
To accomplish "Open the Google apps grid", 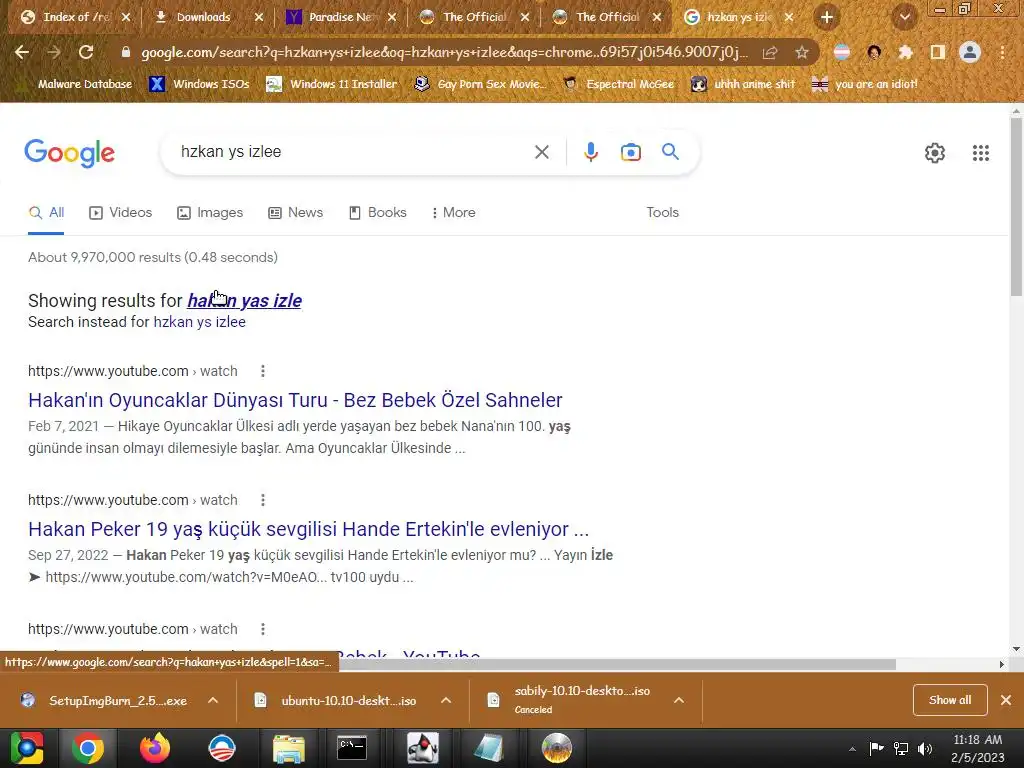I will [980, 153].
